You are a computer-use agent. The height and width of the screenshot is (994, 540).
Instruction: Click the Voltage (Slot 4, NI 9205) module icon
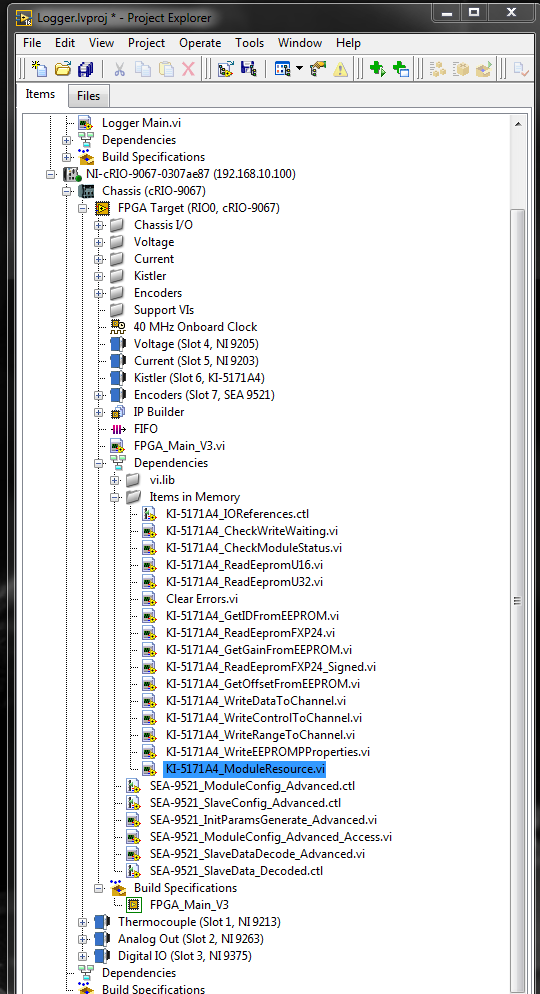point(117,344)
